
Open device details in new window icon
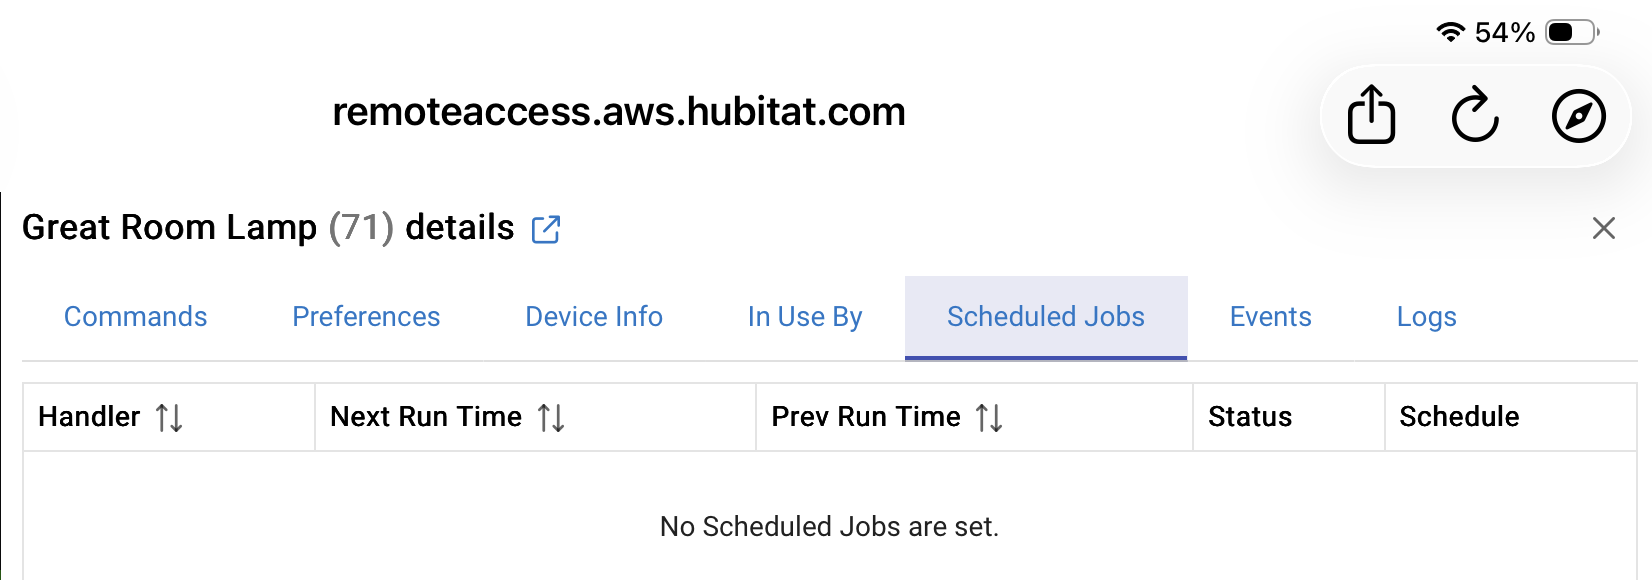[546, 229]
